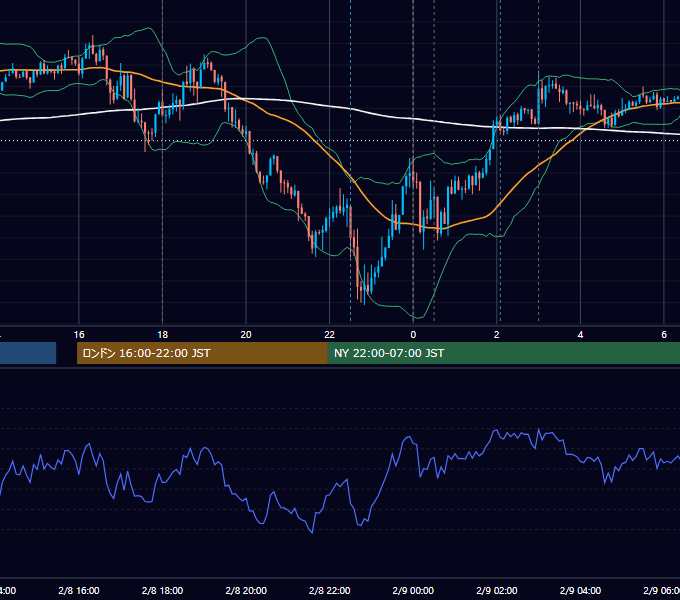The width and height of the screenshot is (680, 600).
Task: Click the 2/8 18:00 date label
Action: click(x=163, y=590)
